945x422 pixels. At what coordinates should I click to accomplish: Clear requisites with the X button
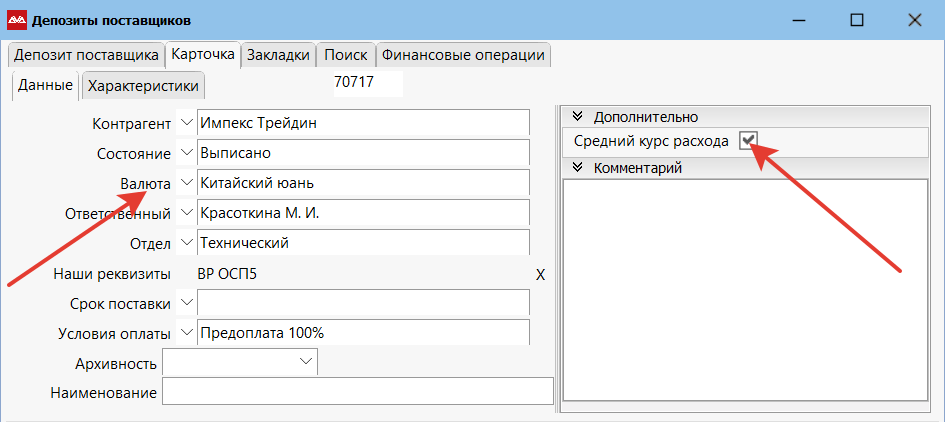(x=540, y=274)
